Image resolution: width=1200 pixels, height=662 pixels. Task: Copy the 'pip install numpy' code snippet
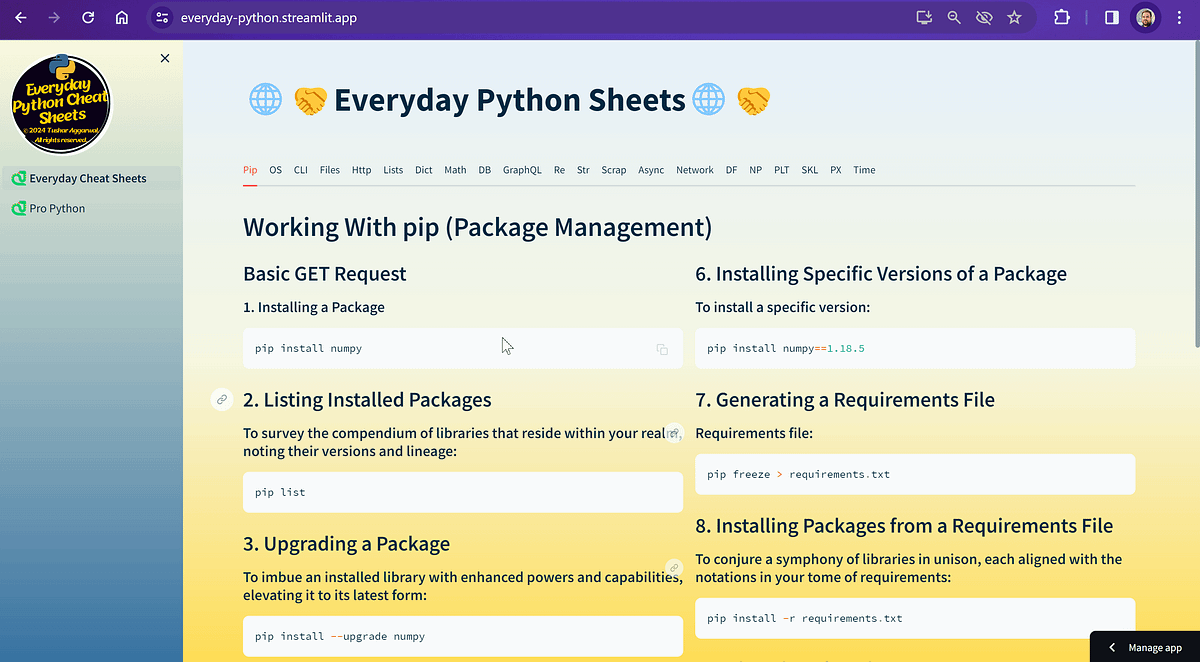tap(661, 348)
